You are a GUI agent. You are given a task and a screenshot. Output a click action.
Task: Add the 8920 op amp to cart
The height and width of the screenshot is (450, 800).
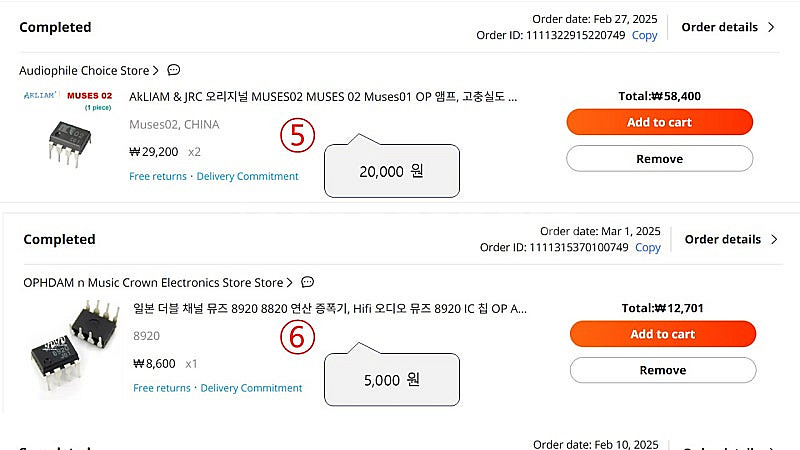point(663,334)
